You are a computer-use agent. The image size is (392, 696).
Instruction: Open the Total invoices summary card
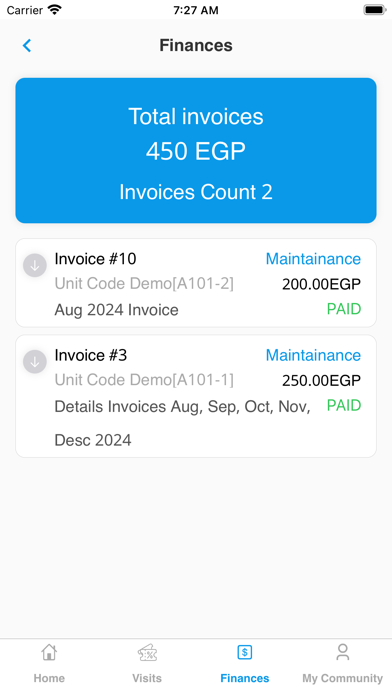[x=196, y=150]
